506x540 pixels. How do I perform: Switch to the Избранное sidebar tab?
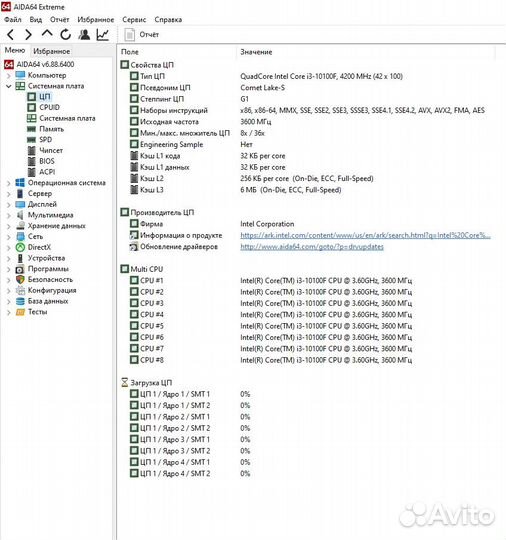click(51, 51)
